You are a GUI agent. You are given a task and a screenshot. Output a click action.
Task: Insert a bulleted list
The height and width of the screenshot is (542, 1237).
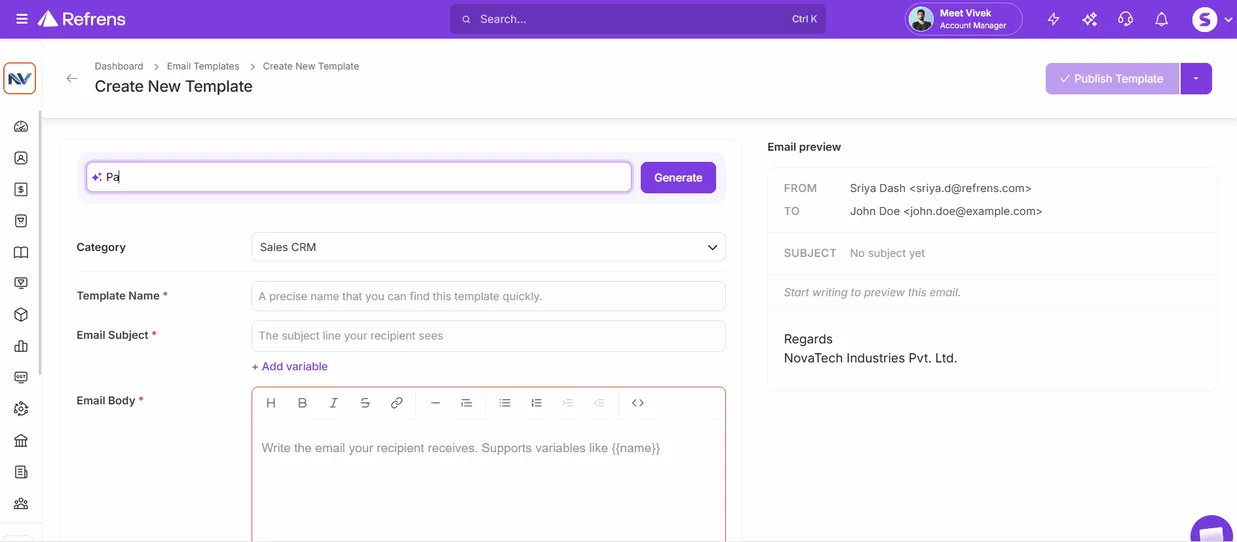tap(505, 403)
